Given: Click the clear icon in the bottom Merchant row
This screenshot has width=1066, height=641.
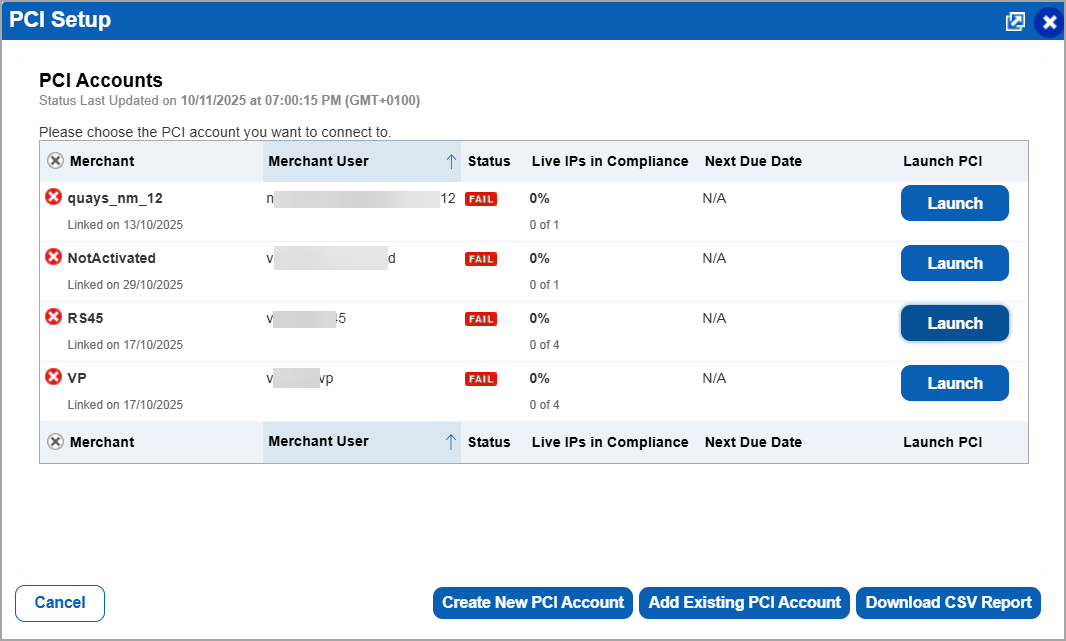Looking at the screenshot, I should coord(56,441).
